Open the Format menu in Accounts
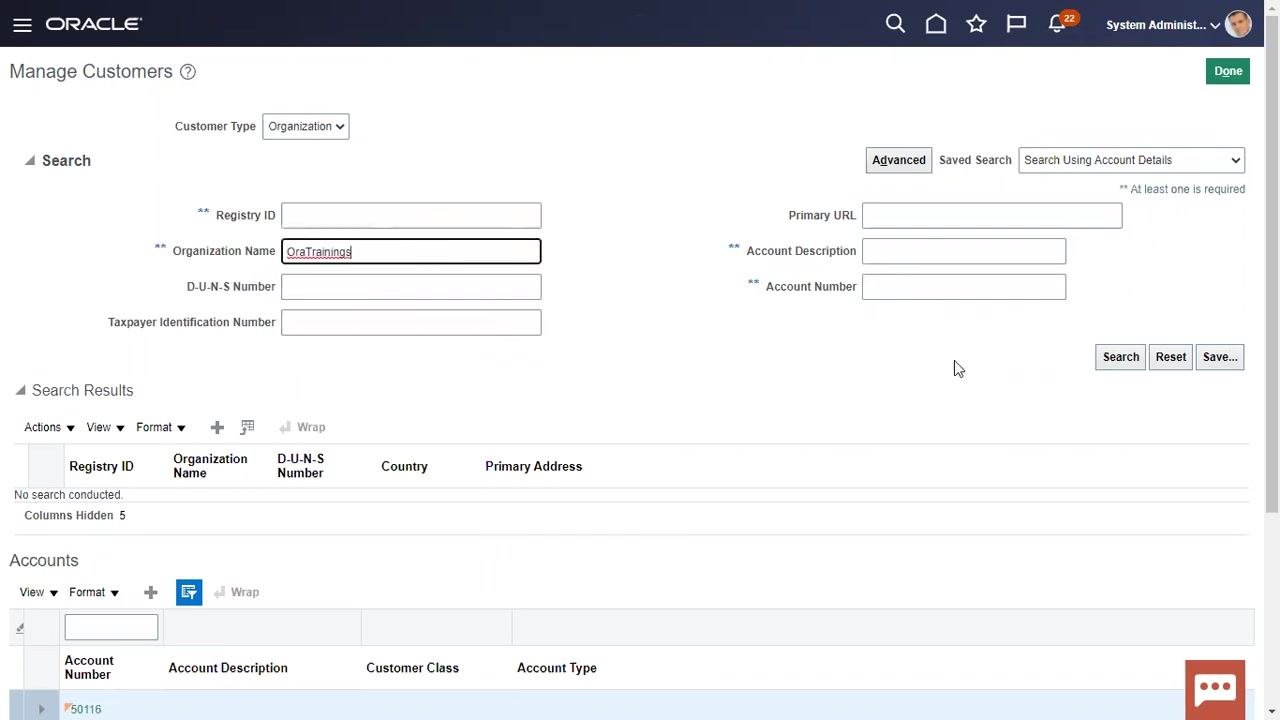Image resolution: width=1280 pixels, height=720 pixels. point(94,592)
